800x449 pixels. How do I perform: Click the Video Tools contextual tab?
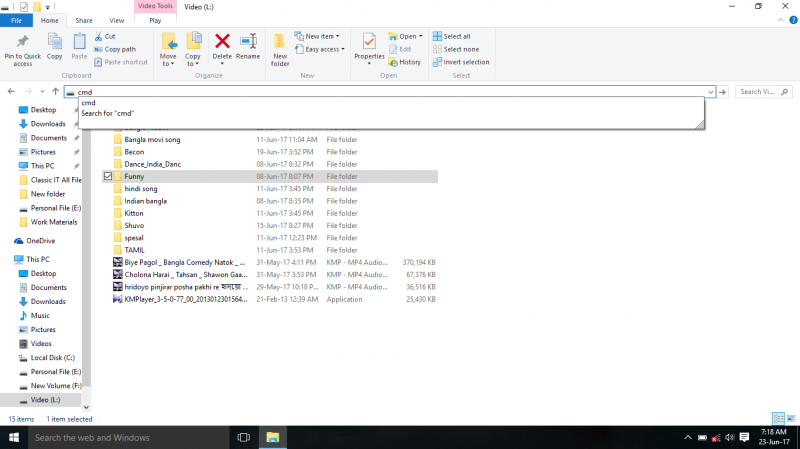pyautogui.click(x=155, y=6)
